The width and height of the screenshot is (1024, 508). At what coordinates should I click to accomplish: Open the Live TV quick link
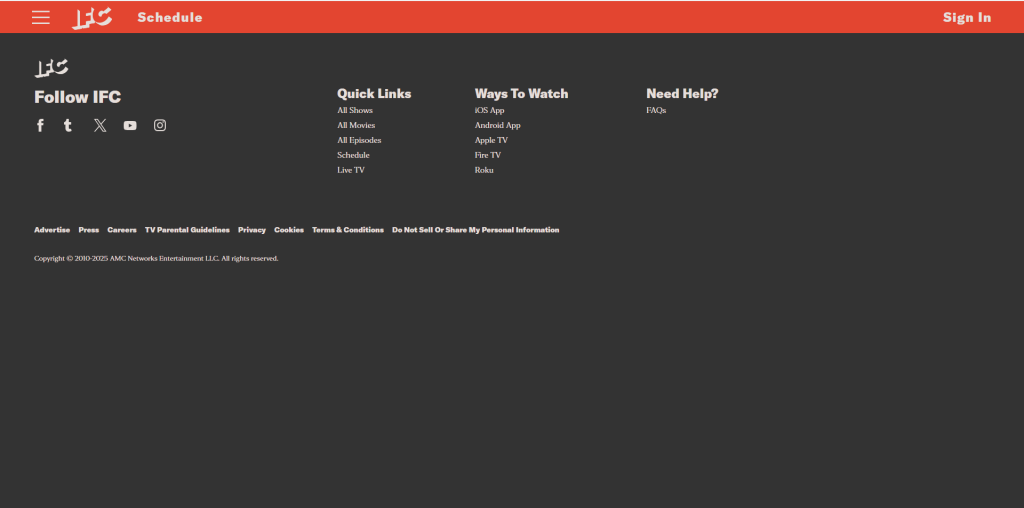(x=351, y=170)
